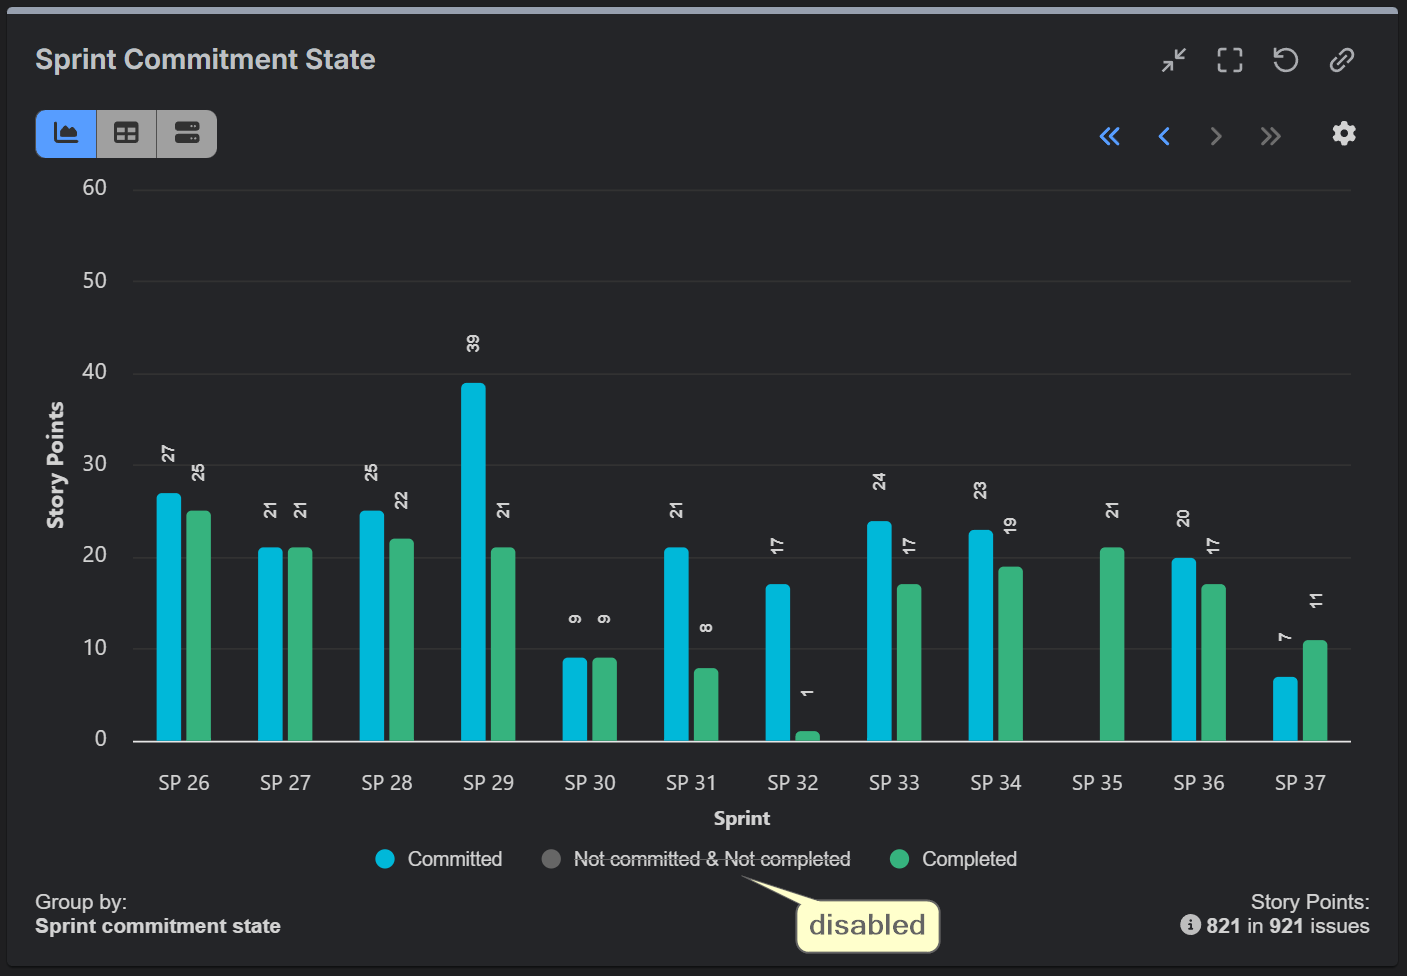Image resolution: width=1407 pixels, height=976 pixels.
Task: Refresh the Sprint Commitment State gadget
Action: [x=1286, y=60]
